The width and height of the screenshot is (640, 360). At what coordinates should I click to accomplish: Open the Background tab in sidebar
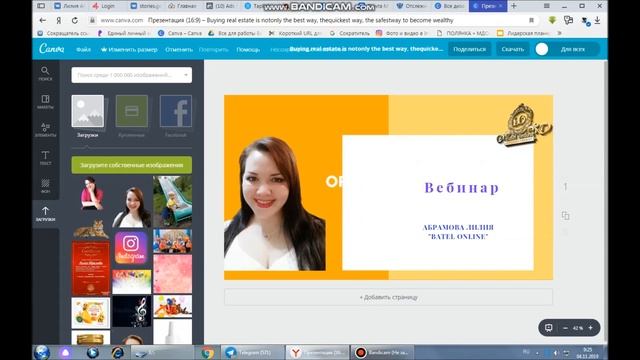[45, 186]
